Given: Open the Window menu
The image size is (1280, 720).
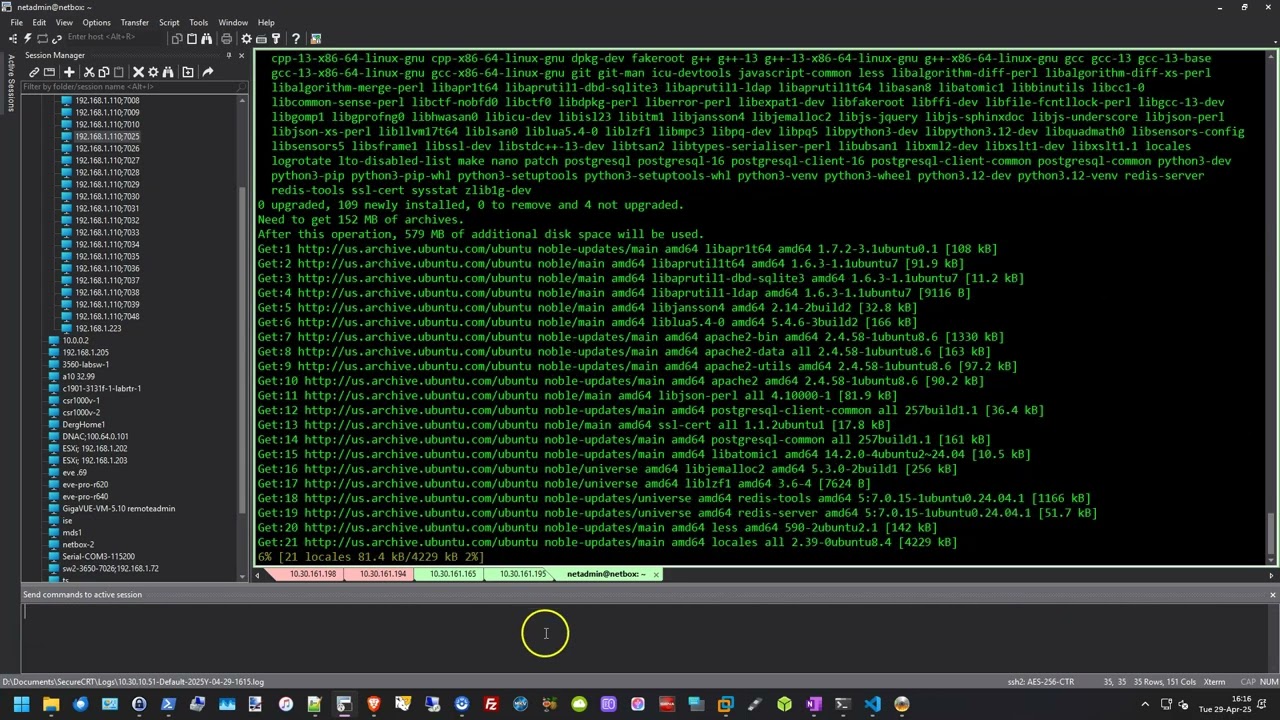Looking at the screenshot, I should [x=233, y=22].
